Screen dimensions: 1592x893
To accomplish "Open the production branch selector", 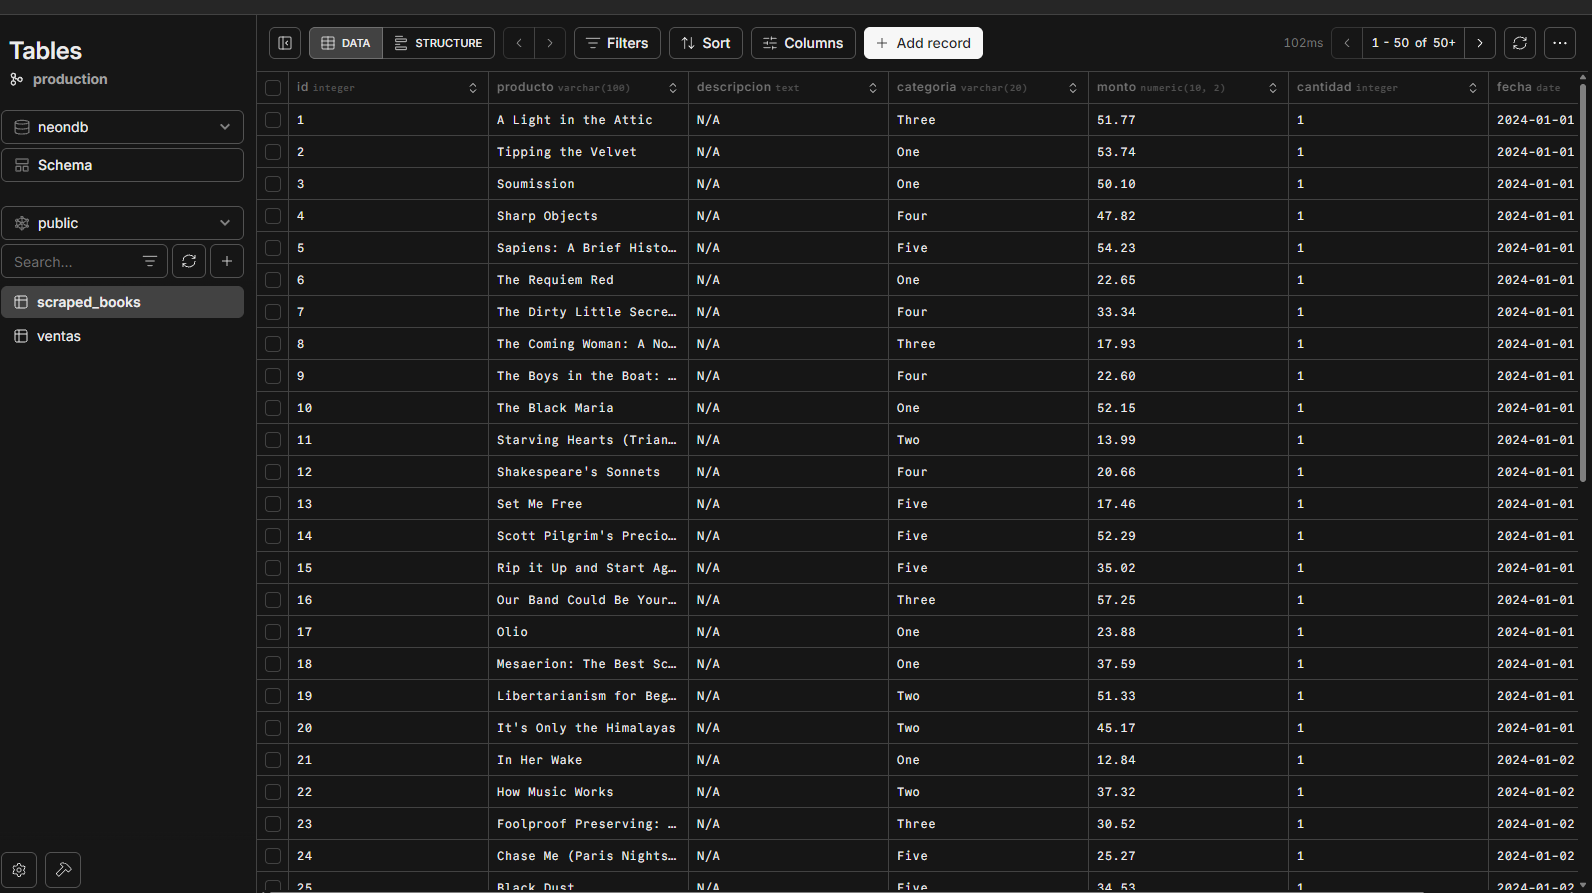I will [59, 79].
